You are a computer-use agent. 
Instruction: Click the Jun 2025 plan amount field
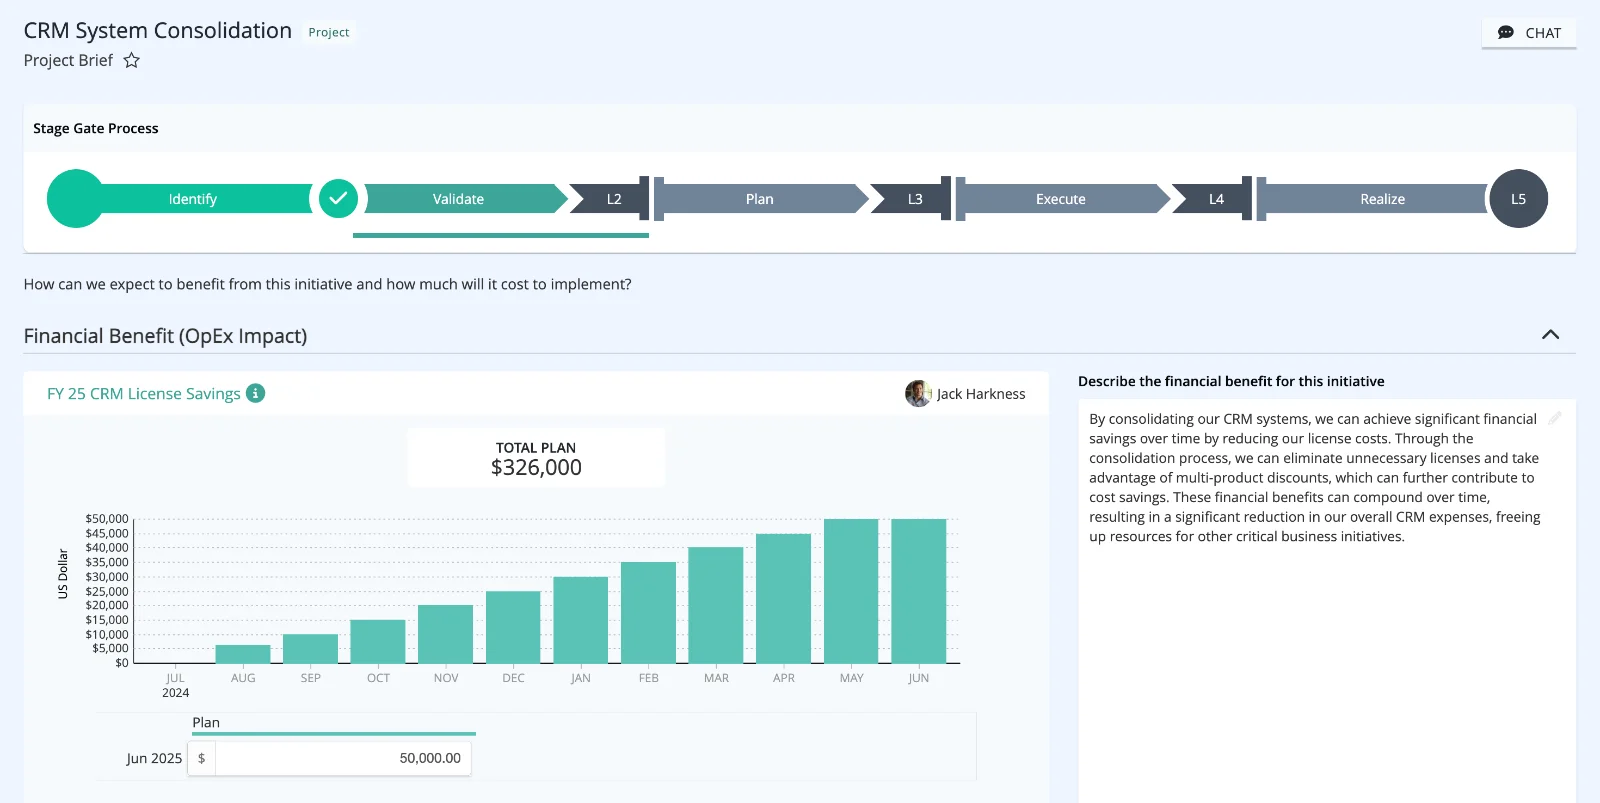tap(343, 758)
